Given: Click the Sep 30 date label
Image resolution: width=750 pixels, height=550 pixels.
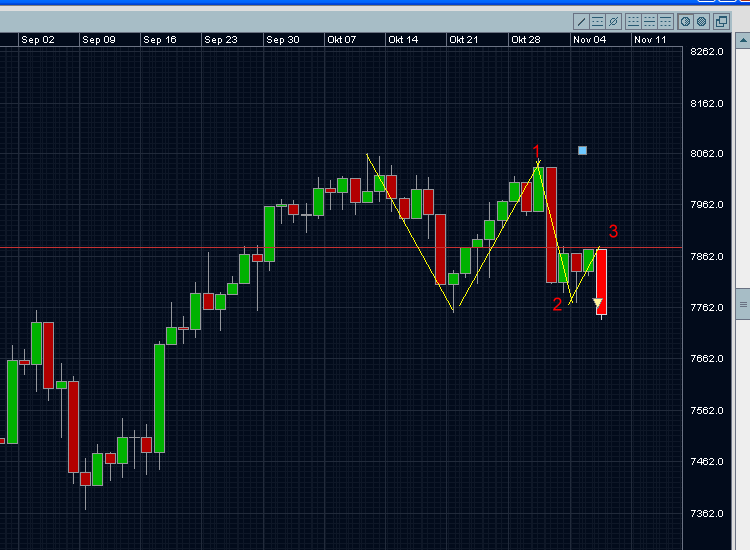Looking at the screenshot, I should tap(283, 40).
